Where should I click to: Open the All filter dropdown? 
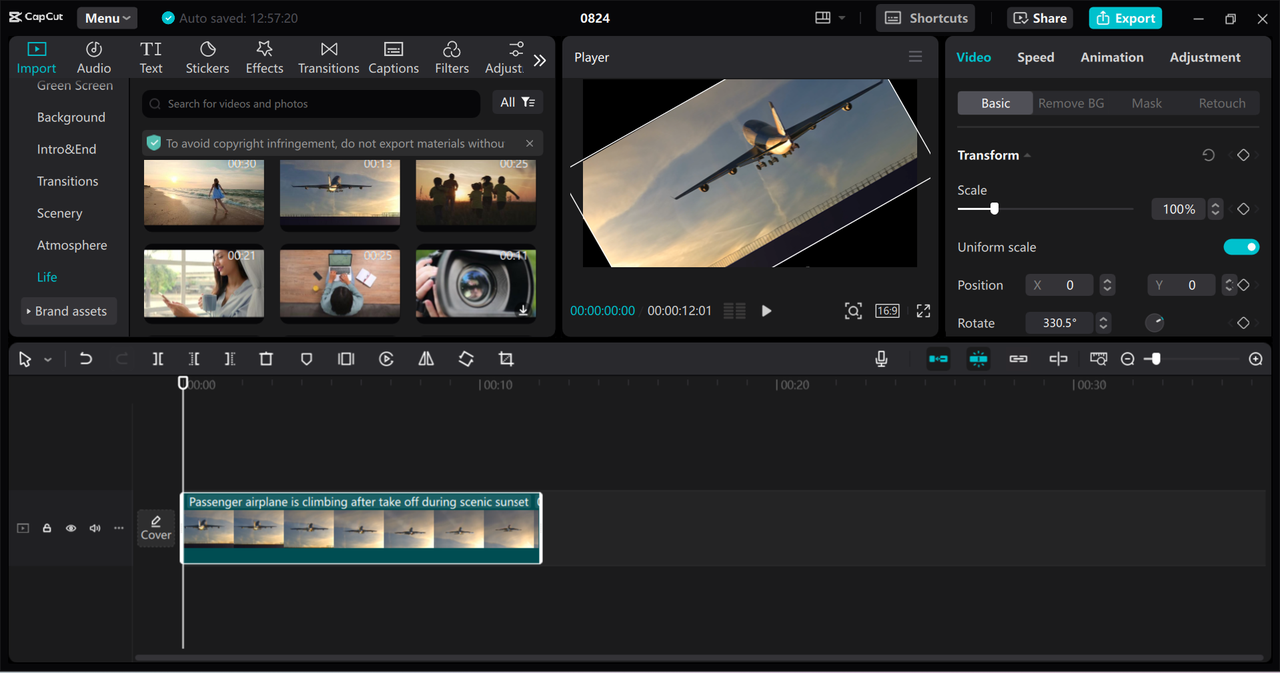coord(518,103)
